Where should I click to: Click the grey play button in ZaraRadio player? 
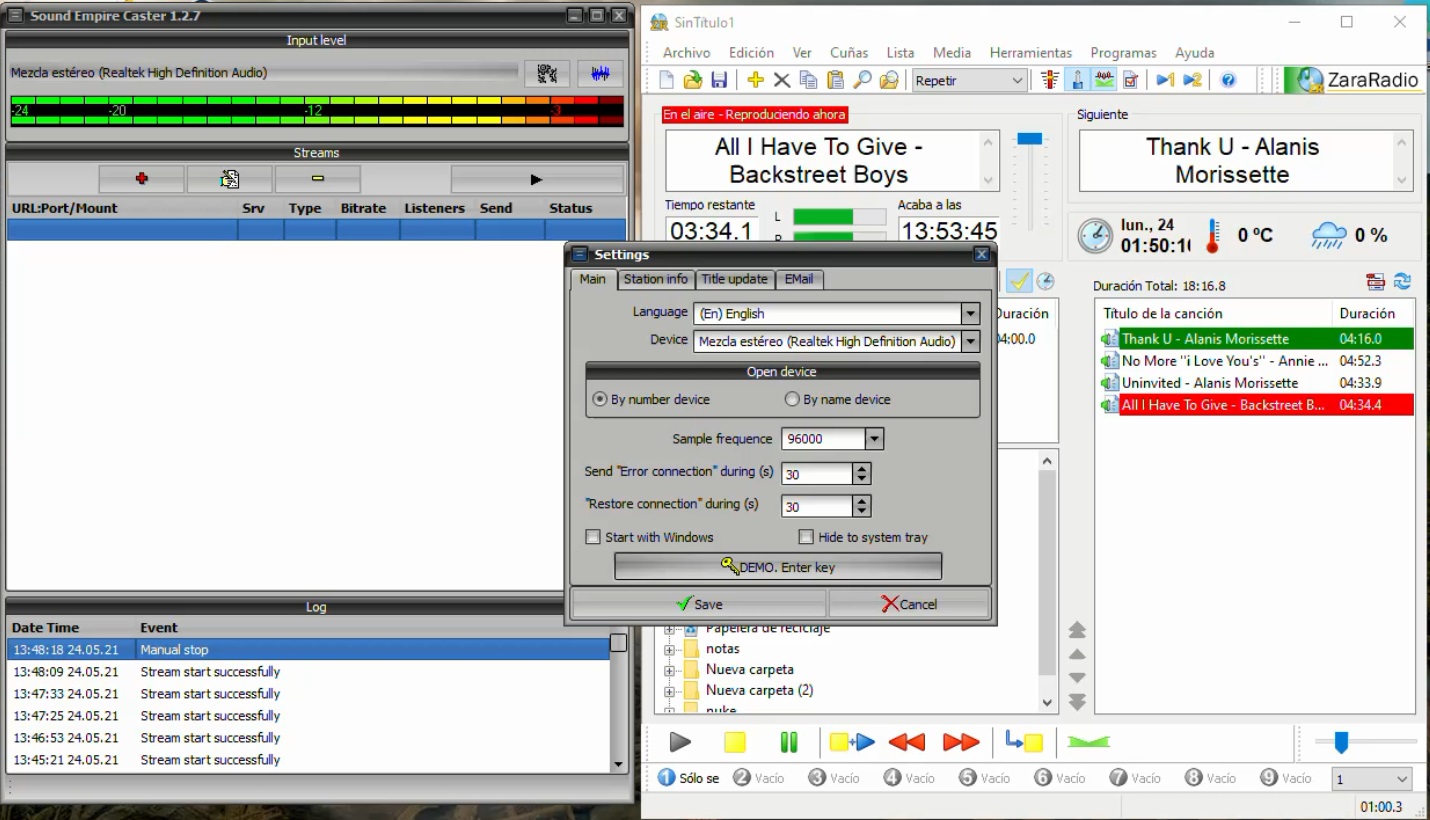tap(681, 742)
